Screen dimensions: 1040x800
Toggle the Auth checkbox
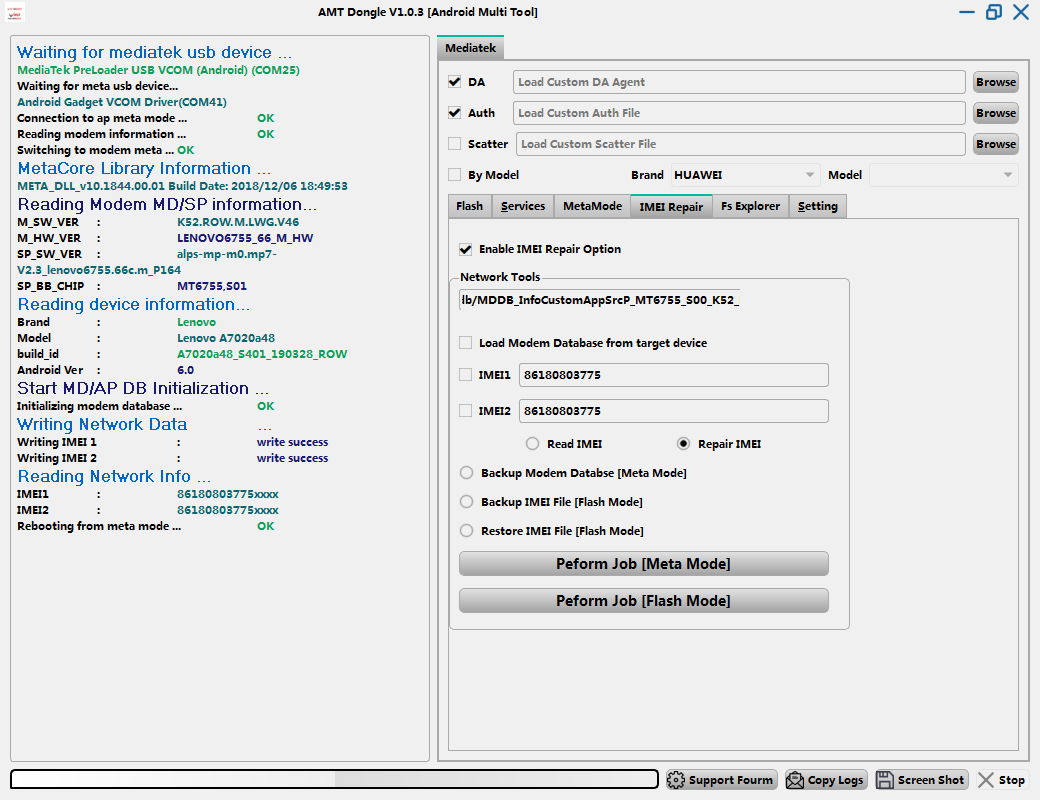click(454, 113)
